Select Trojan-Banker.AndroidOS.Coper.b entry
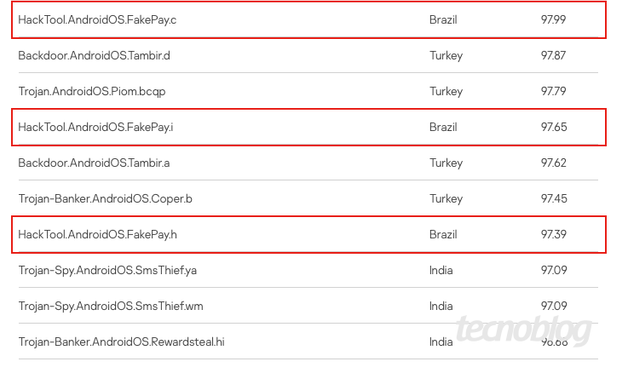 point(105,199)
